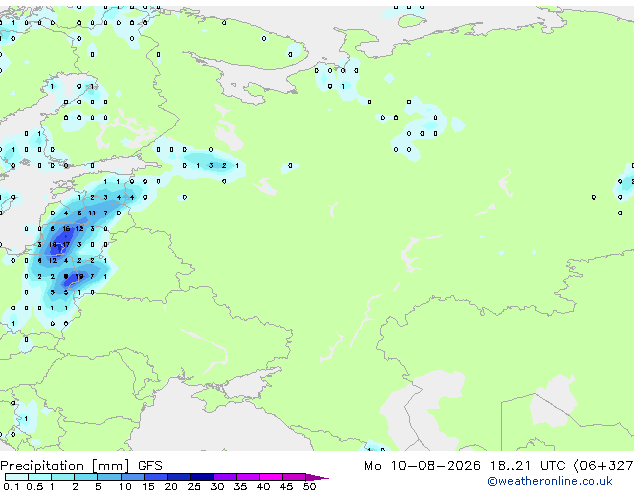Click the weatheronline.co.uk copyright link
The image size is (634, 490).
(x=550, y=481)
